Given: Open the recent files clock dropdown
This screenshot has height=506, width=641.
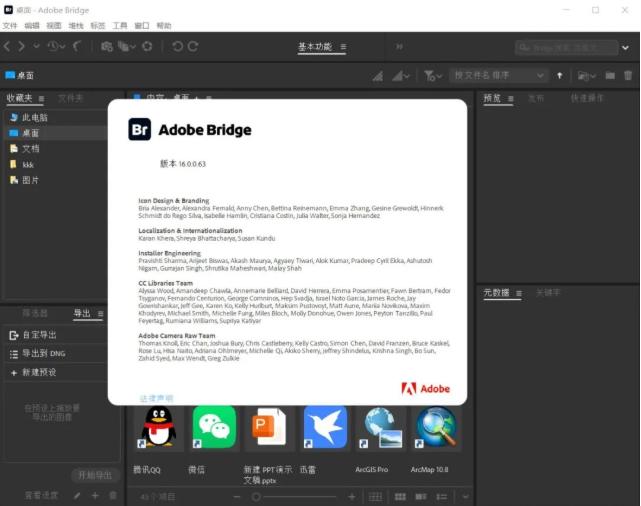Looking at the screenshot, I should (56, 46).
